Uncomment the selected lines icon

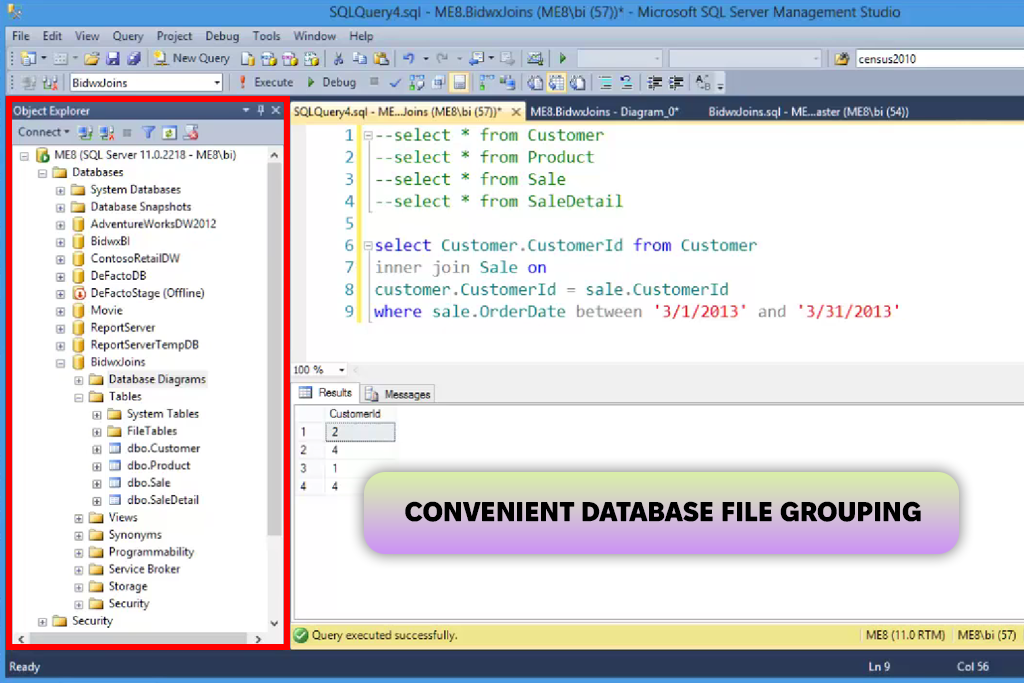pyautogui.click(x=626, y=83)
